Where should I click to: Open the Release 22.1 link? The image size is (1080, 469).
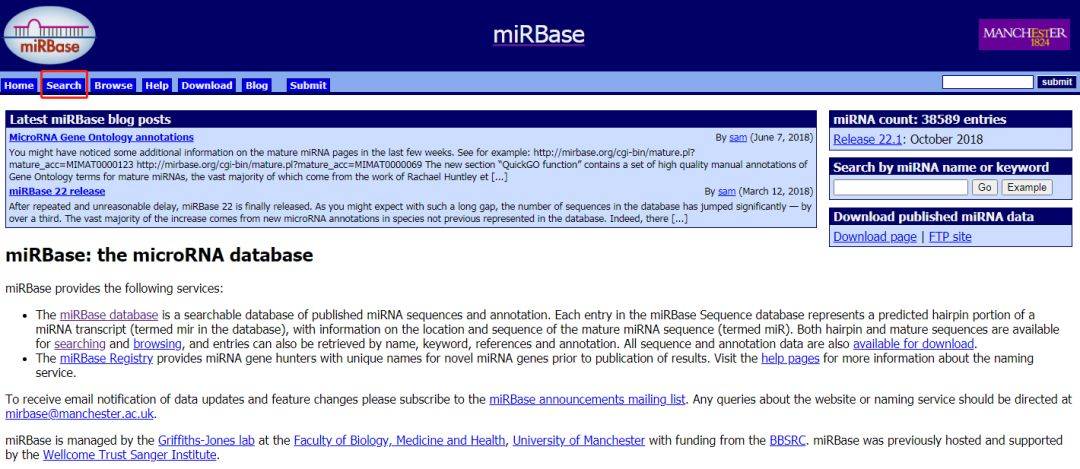(x=867, y=139)
